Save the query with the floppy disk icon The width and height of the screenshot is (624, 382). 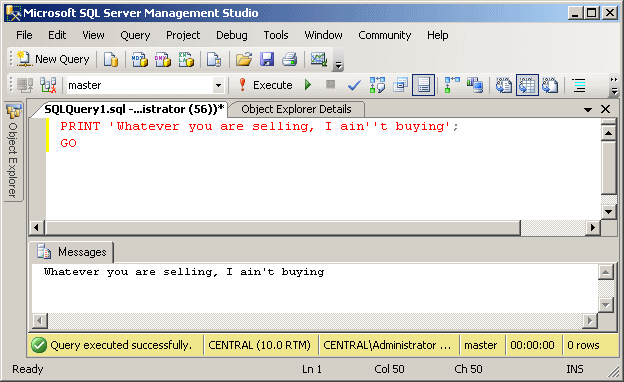267,59
